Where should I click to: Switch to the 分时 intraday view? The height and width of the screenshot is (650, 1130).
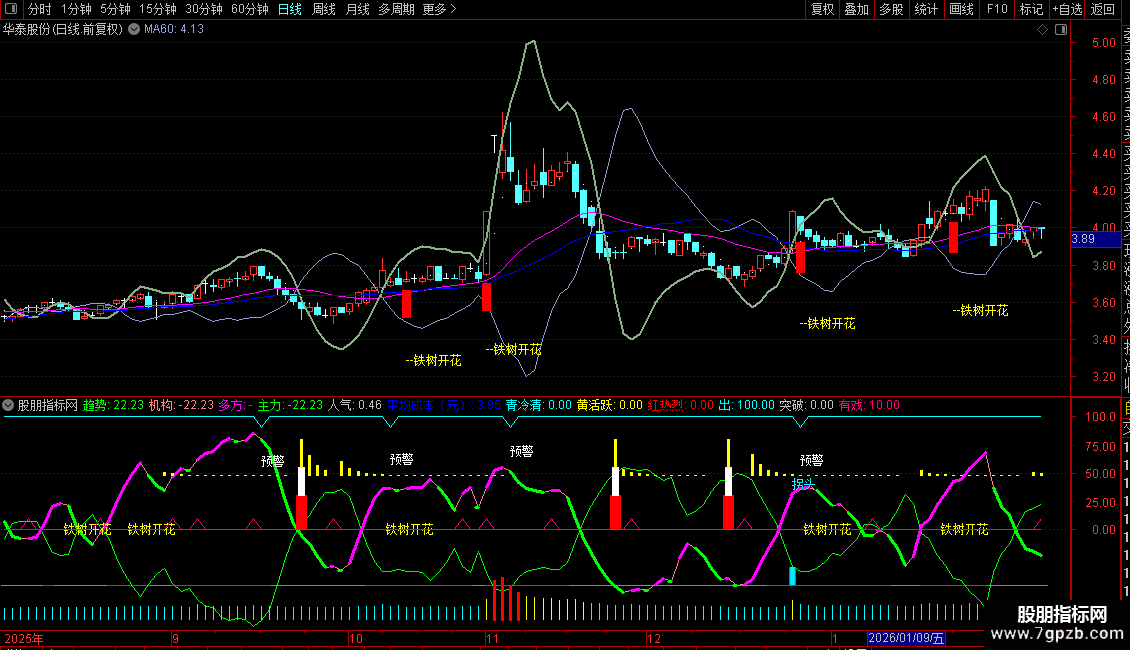tap(39, 9)
